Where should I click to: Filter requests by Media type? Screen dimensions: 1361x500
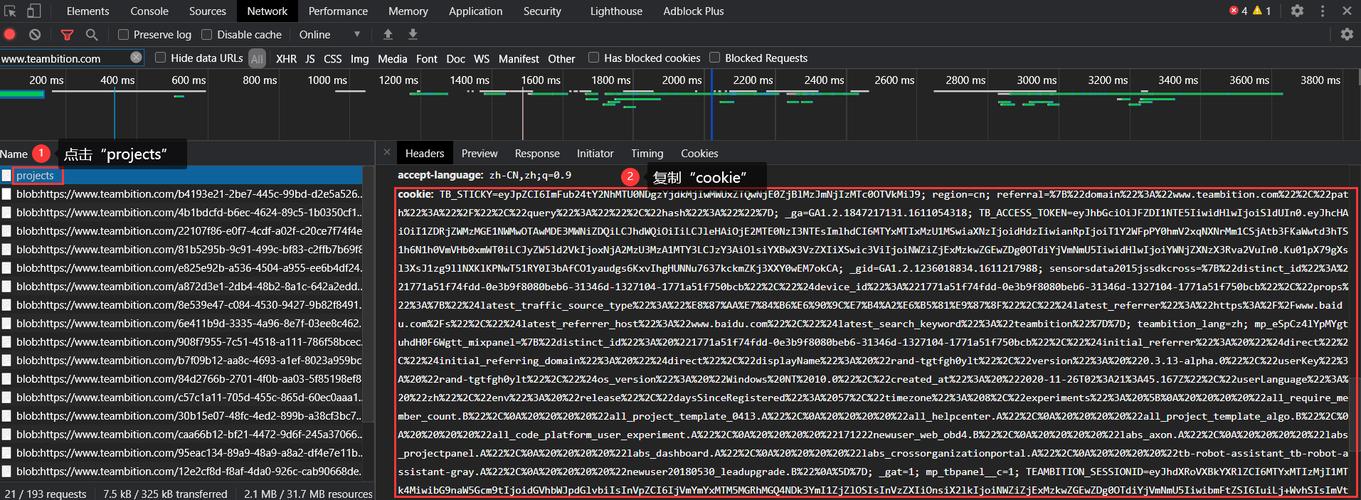pyautogui.click(x=392, y=59)
